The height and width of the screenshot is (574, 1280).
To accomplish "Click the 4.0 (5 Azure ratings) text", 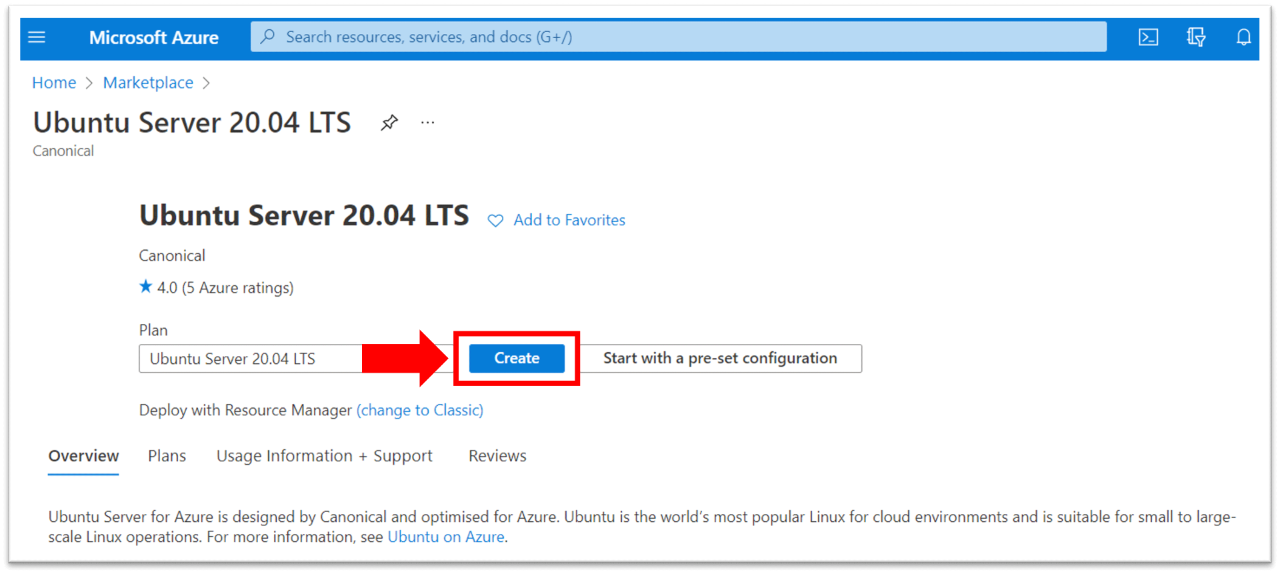I will [x=225, y=288].
